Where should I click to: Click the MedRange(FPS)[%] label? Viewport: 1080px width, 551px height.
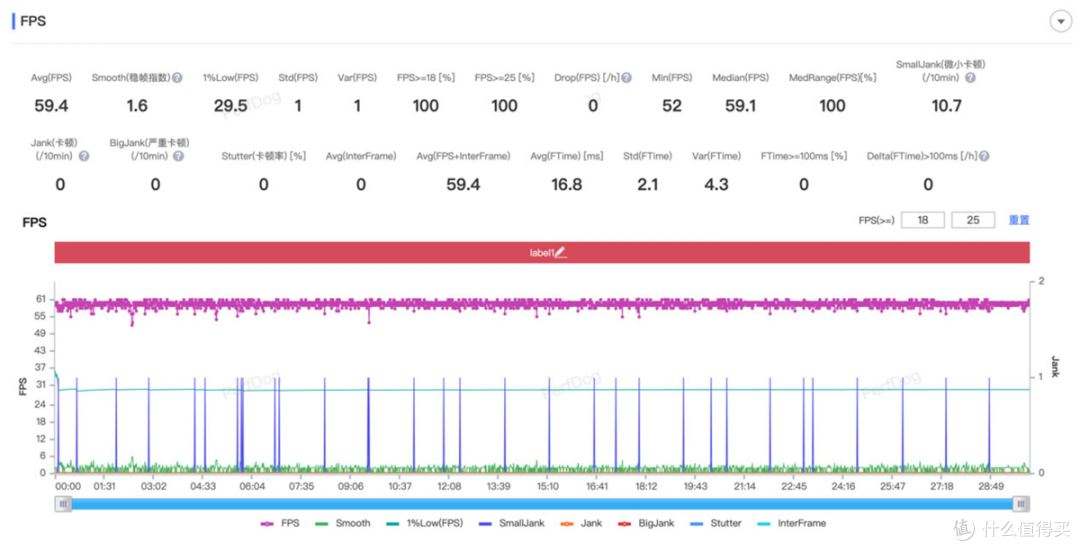coord(832,78)
